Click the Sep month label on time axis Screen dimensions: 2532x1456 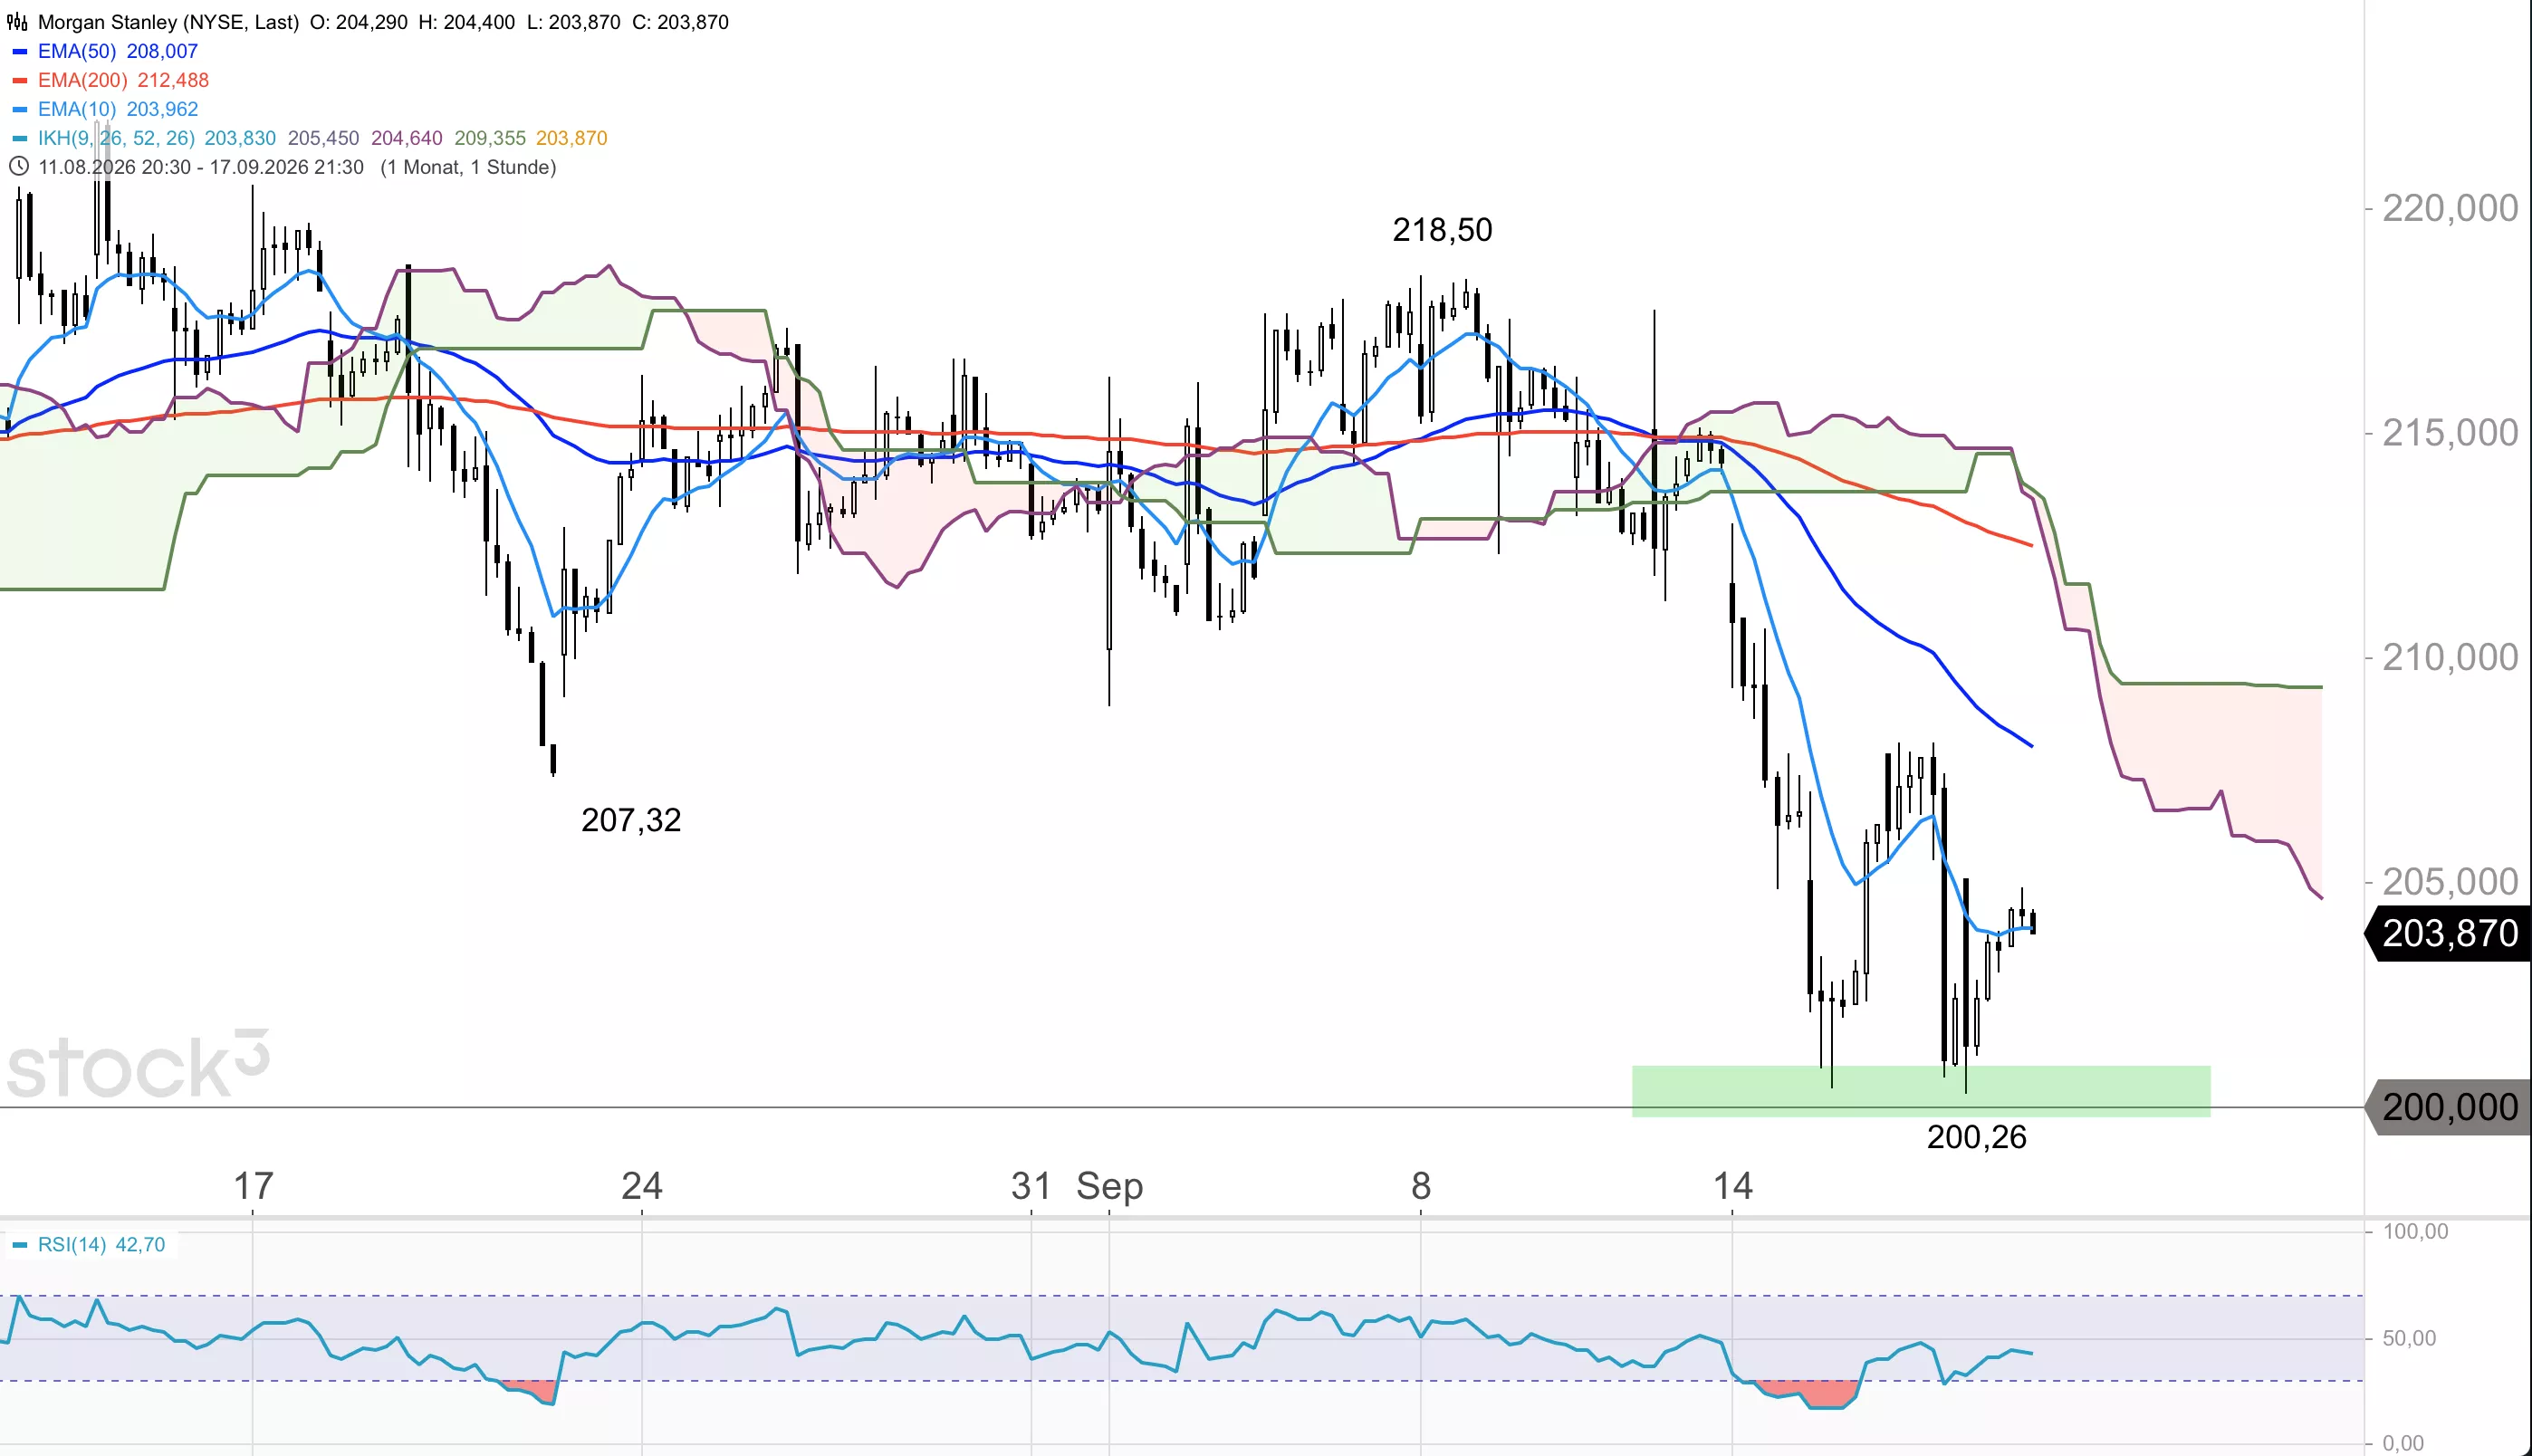pos(1109,1187)
